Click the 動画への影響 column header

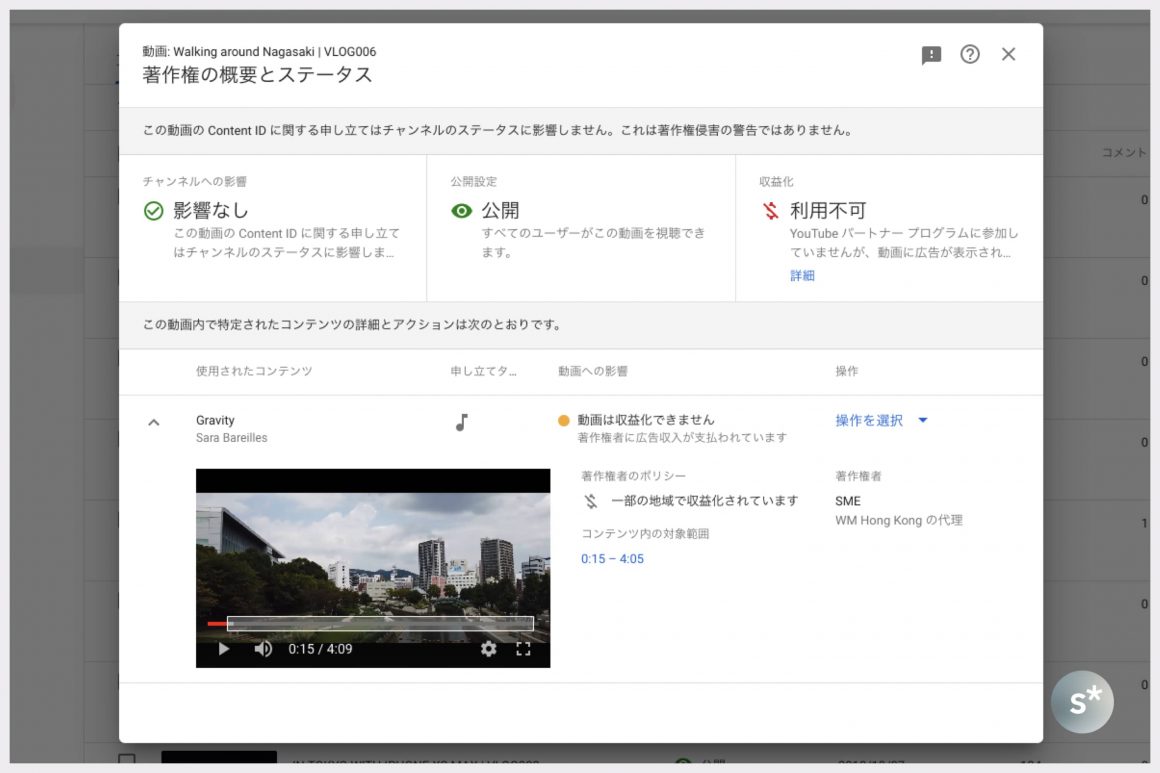[x=593, y=371]
